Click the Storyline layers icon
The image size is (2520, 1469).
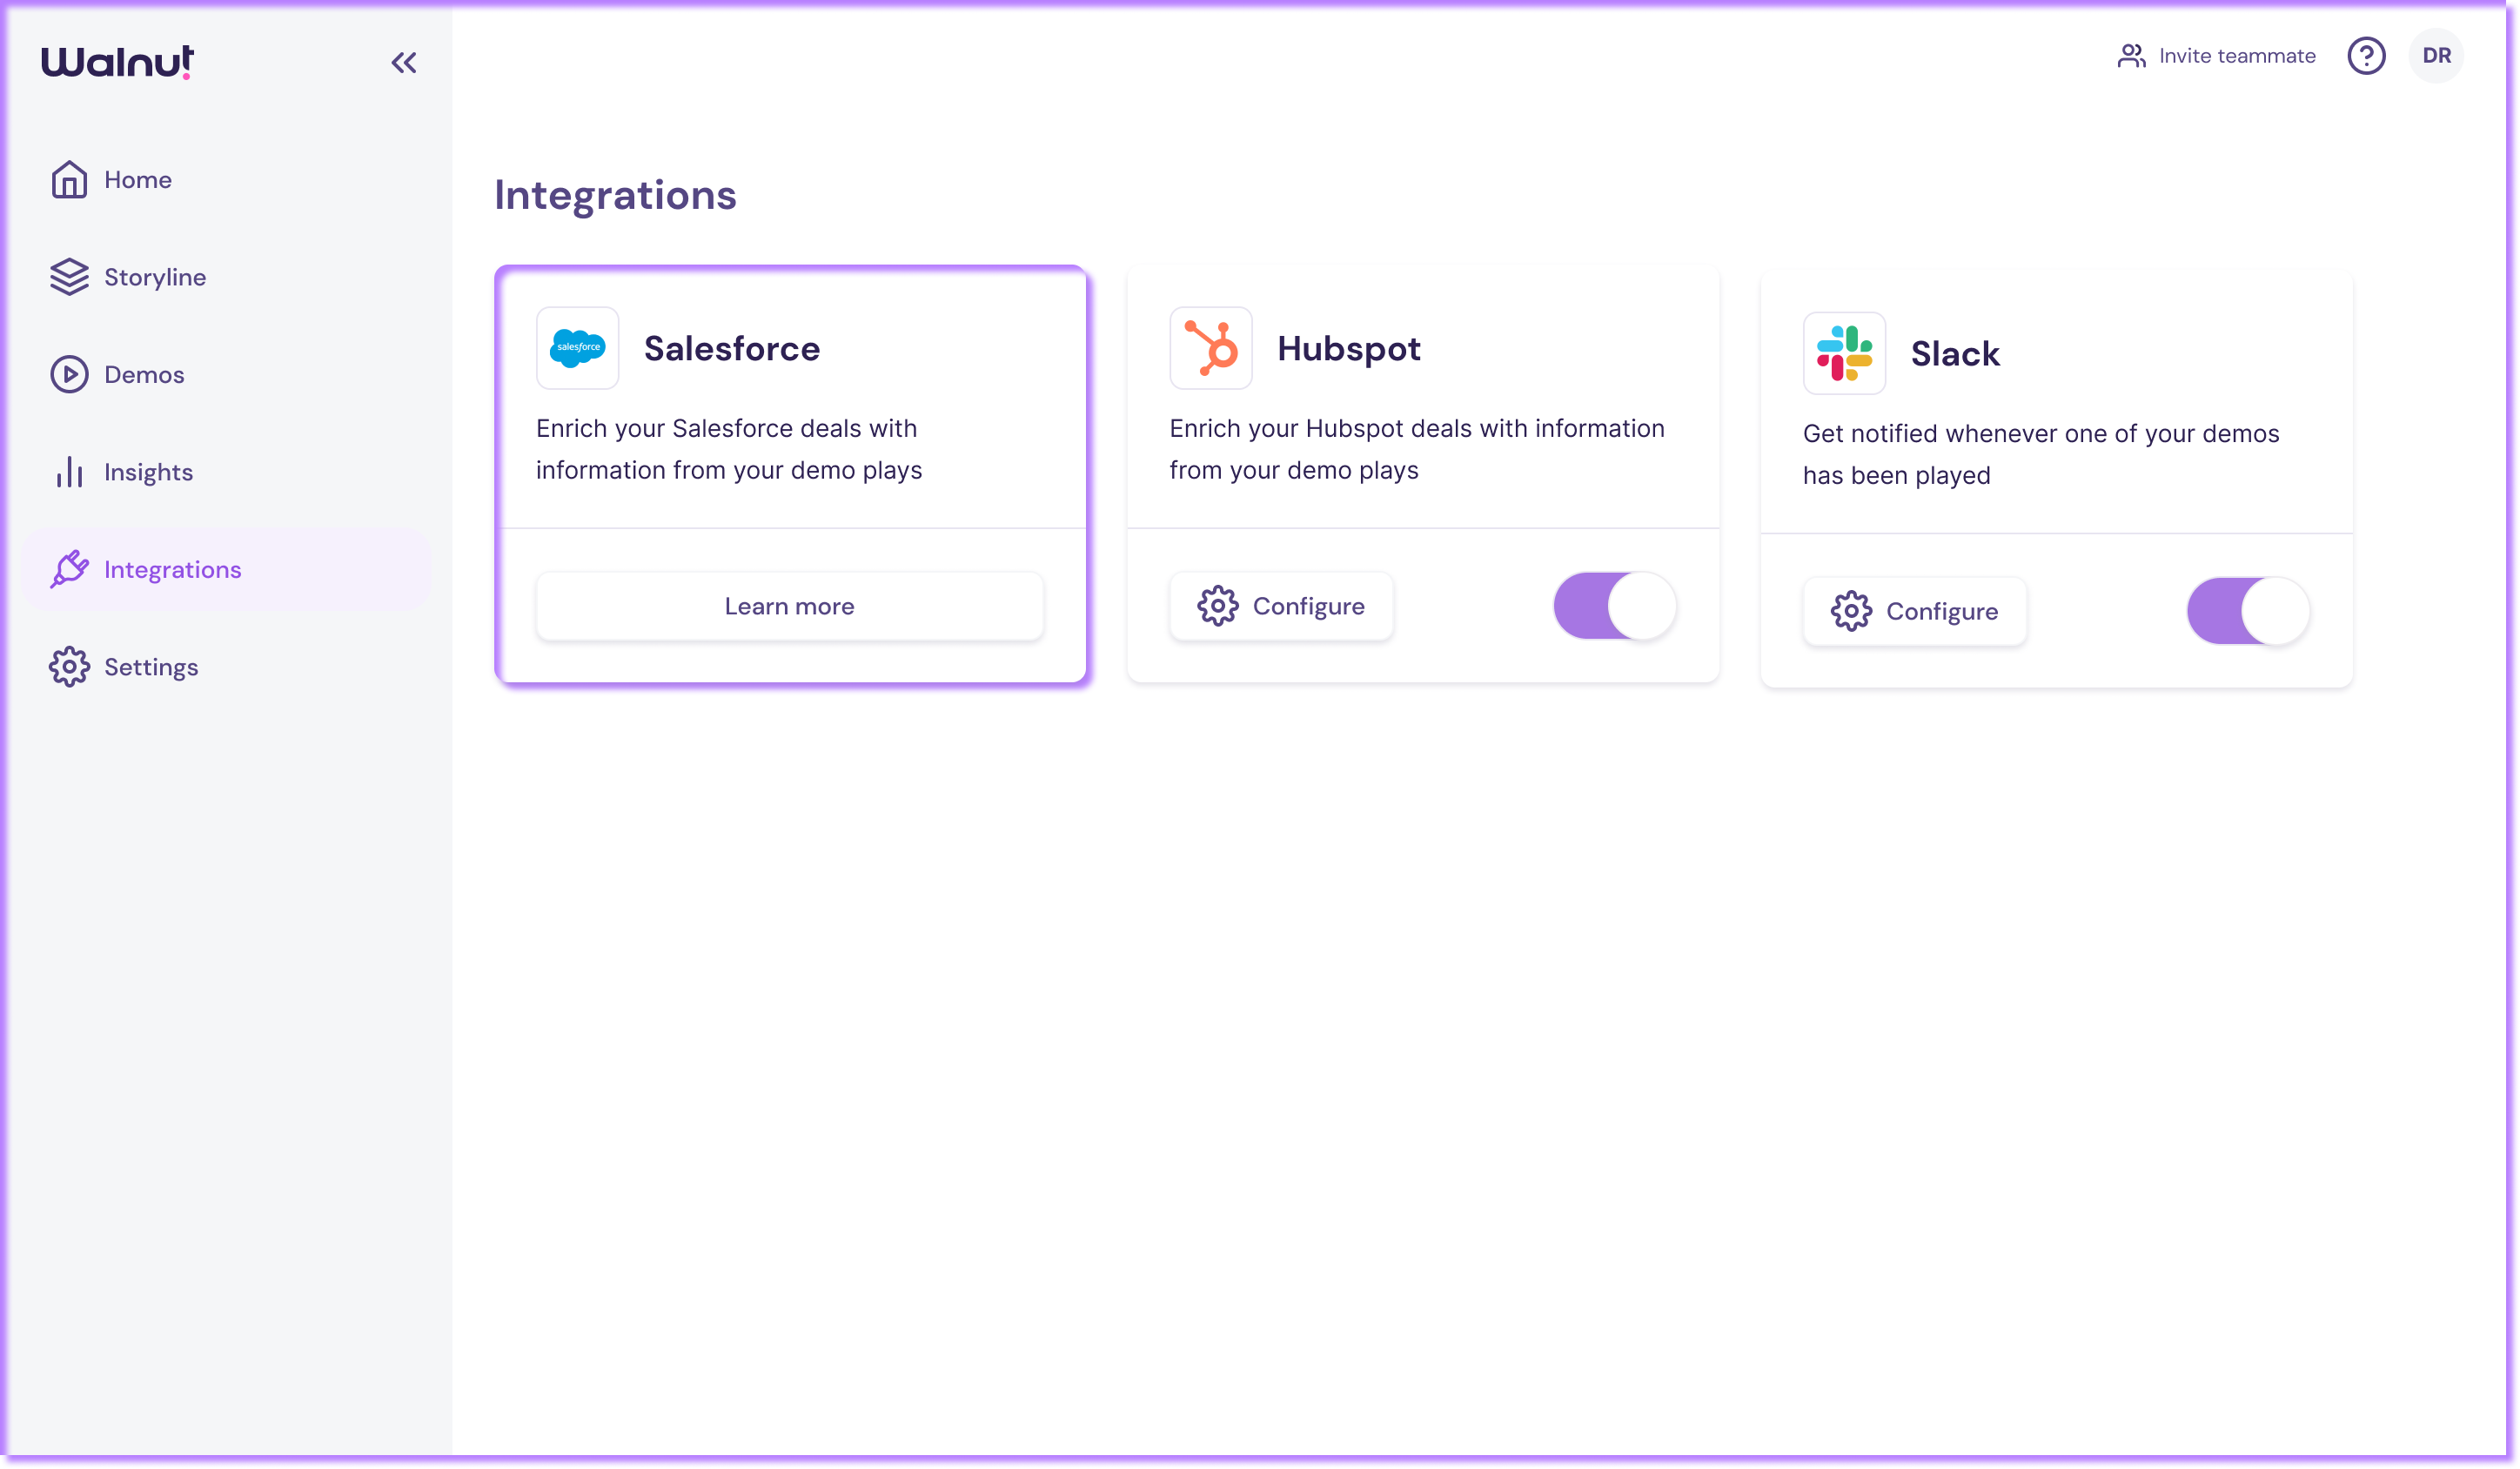point(69,277)
